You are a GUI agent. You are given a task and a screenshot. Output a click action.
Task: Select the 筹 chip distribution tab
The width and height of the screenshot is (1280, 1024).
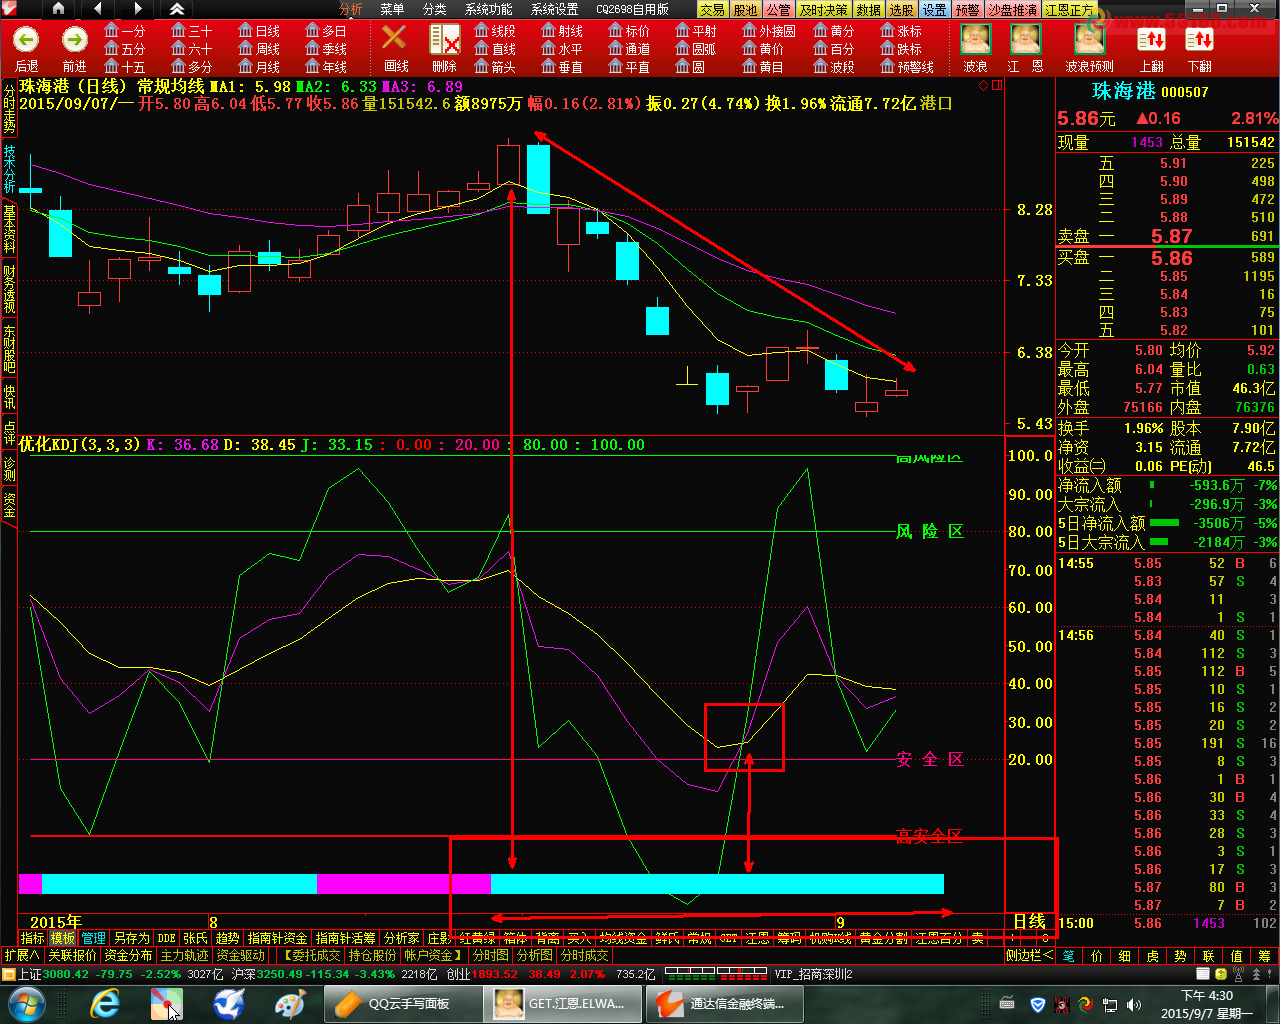(x=1265, y=956)
